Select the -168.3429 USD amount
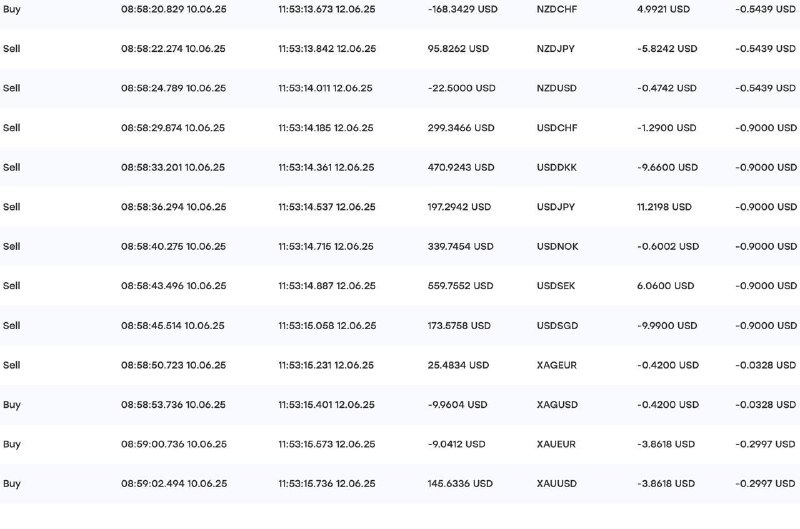The width and height of the screenshot is (800, 529). pyautogui.click(x=462, y=9)
